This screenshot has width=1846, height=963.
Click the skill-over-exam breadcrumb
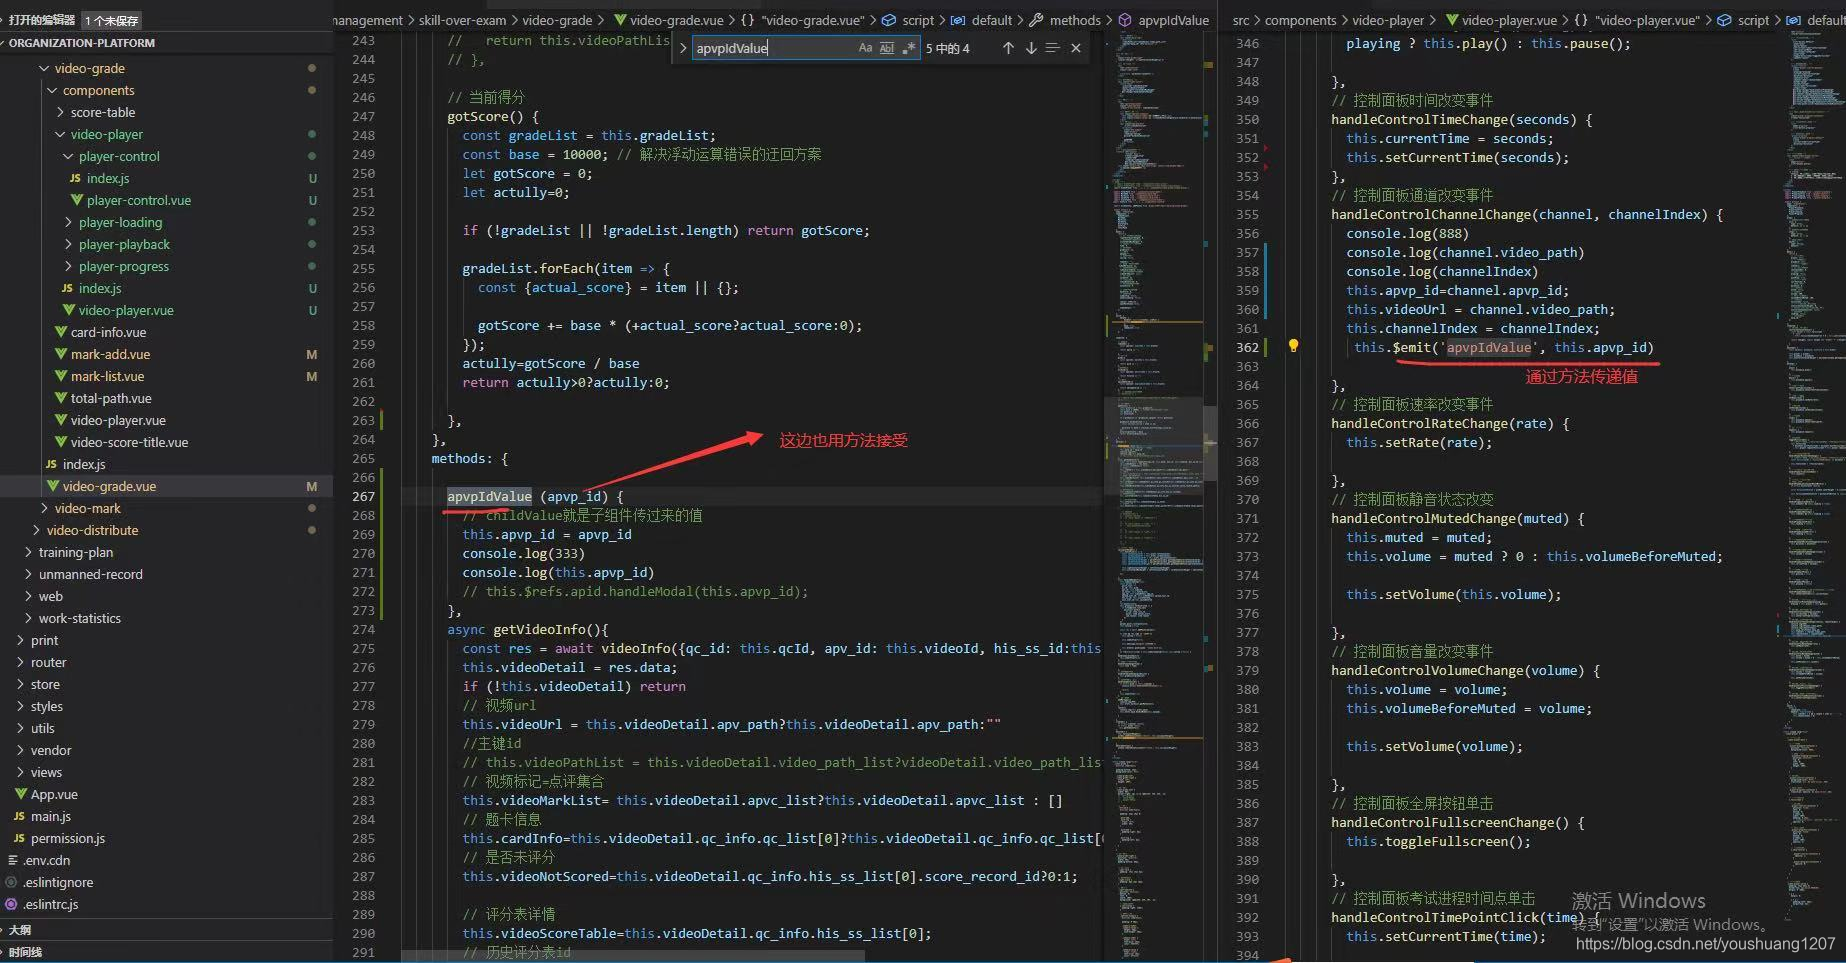pyautogui.click(x=464, y=20)
